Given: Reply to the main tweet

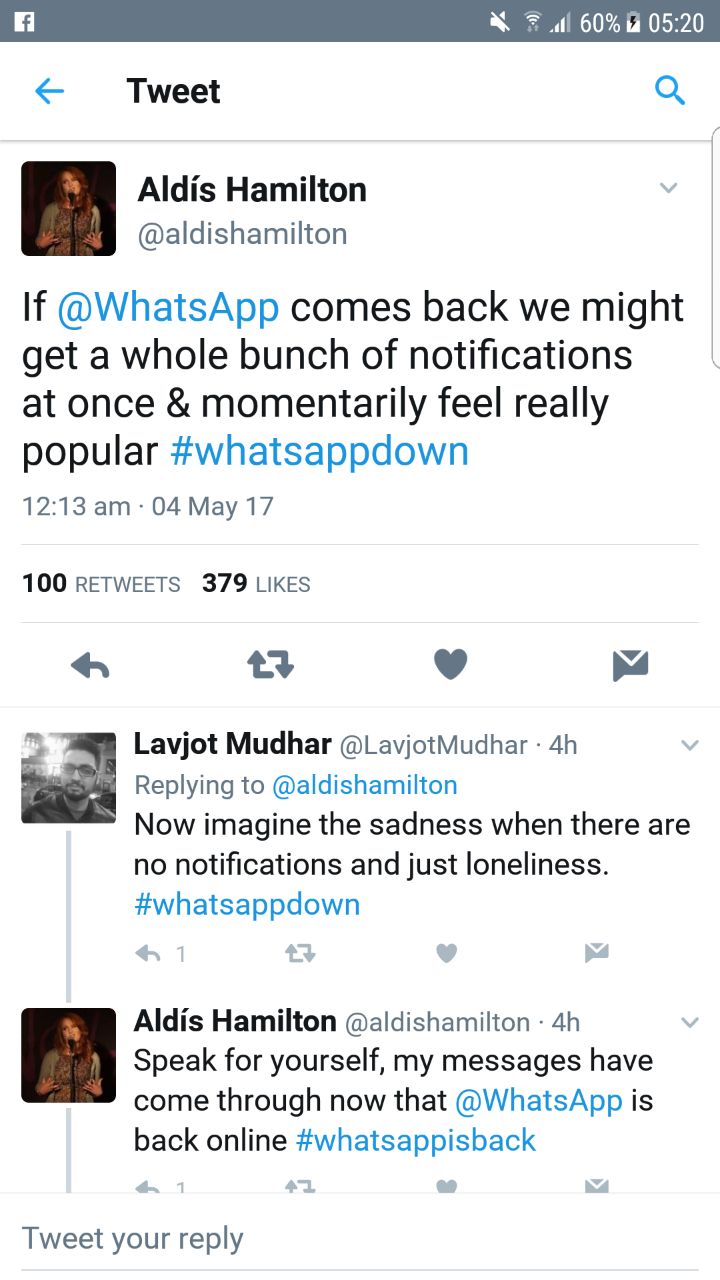Looking at the screenshot, I should click(90, 665).
